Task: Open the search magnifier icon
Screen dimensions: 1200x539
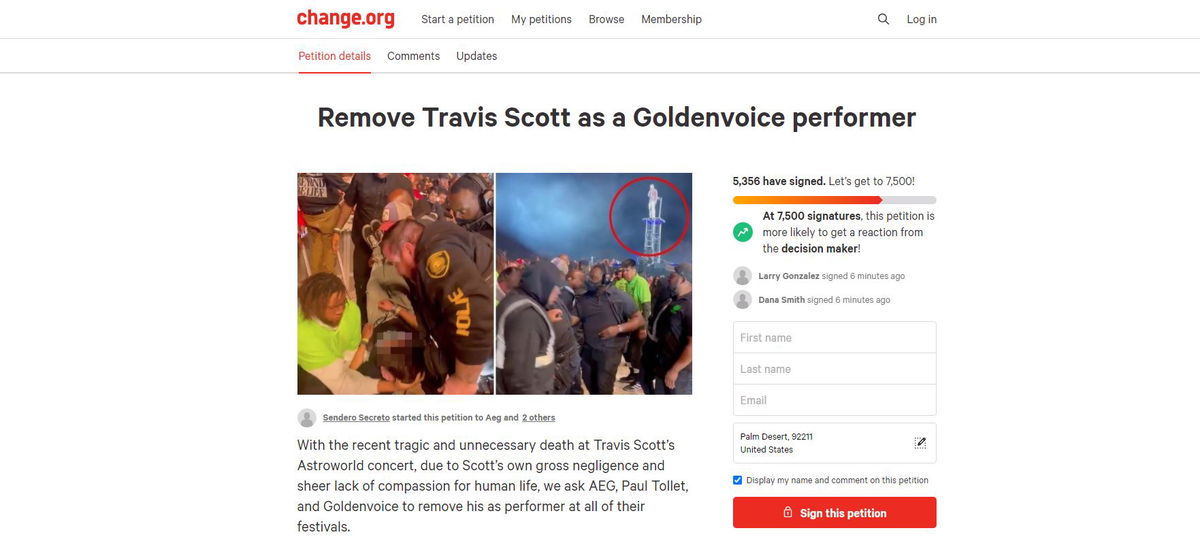Action: pyautogui.click(x=883, y=19)
